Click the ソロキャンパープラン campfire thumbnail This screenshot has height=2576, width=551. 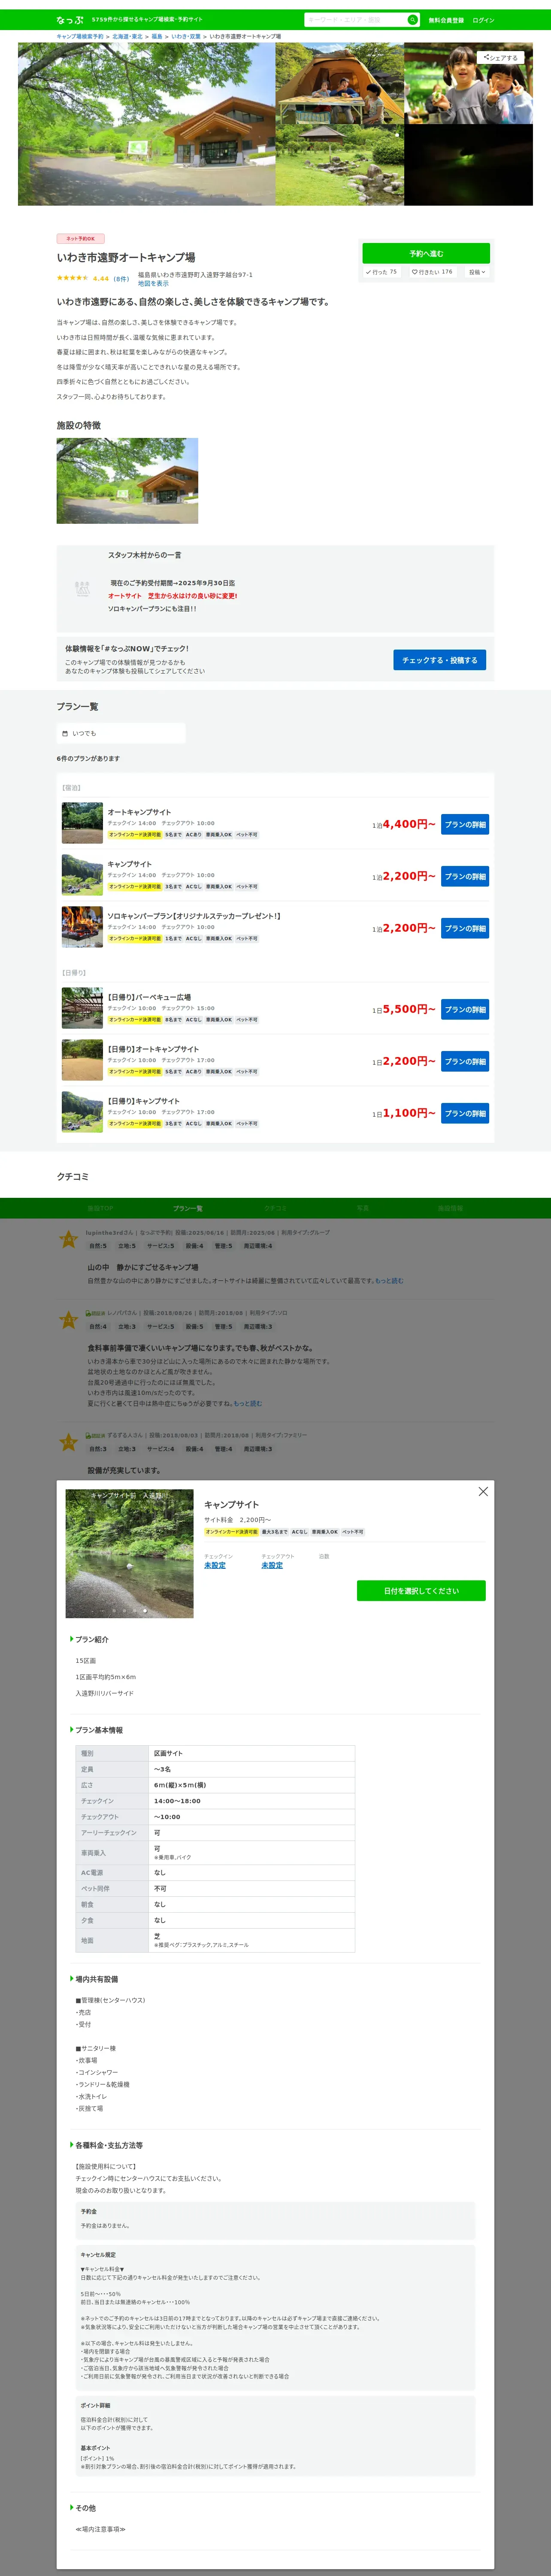[82, 927]
